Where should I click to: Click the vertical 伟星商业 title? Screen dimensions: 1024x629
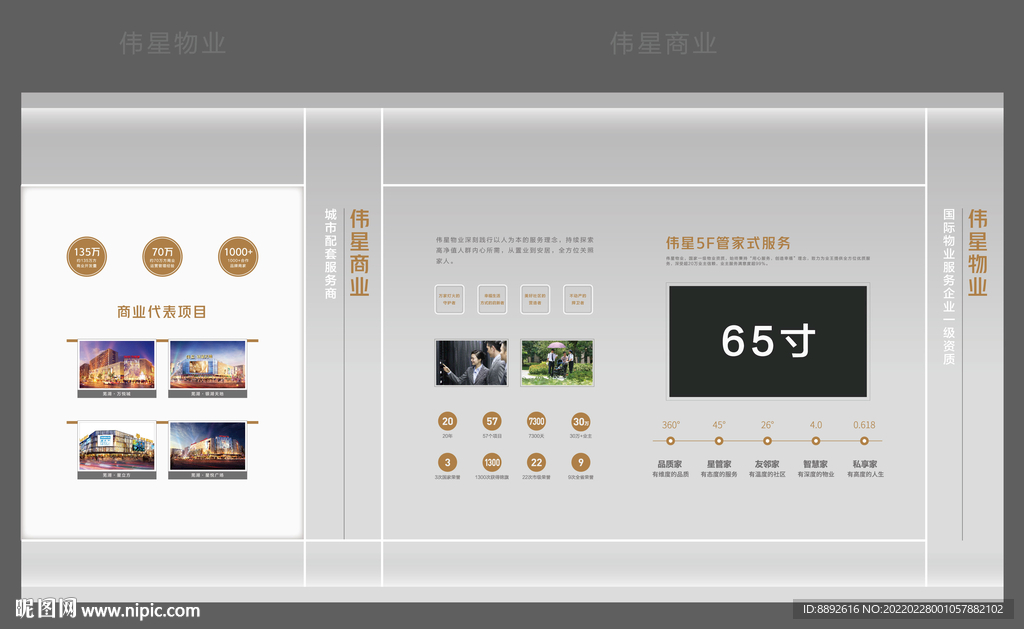tap(359, 252)
